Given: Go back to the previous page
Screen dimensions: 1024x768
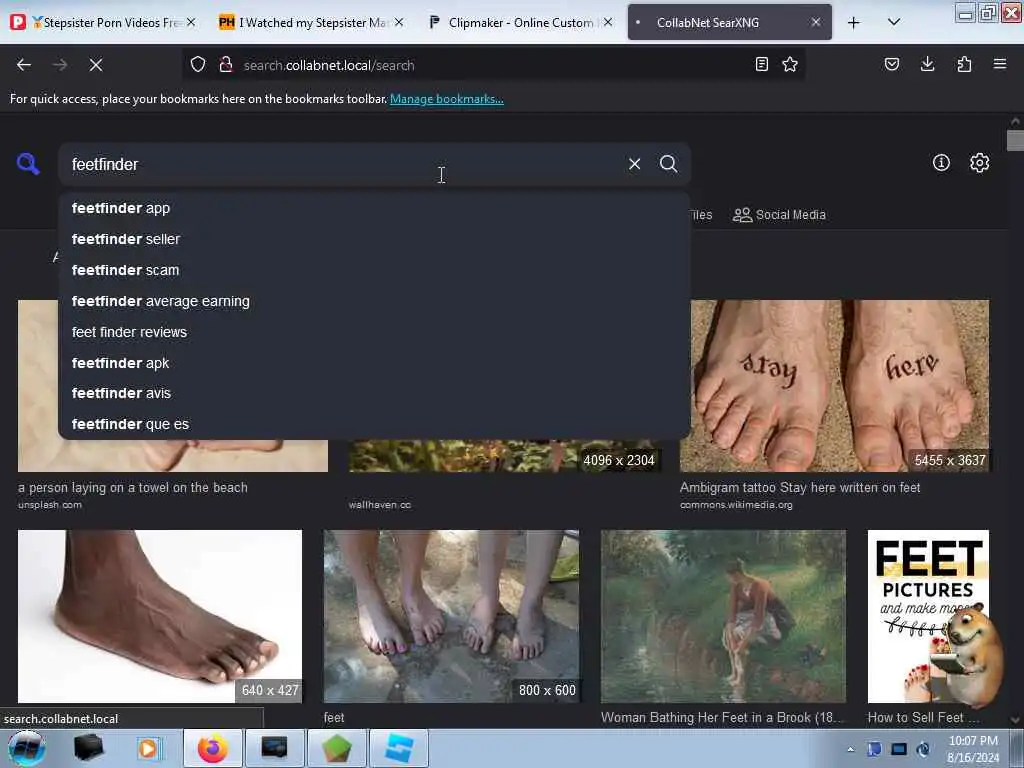Looking at the screenshot, I should [24, 65].
